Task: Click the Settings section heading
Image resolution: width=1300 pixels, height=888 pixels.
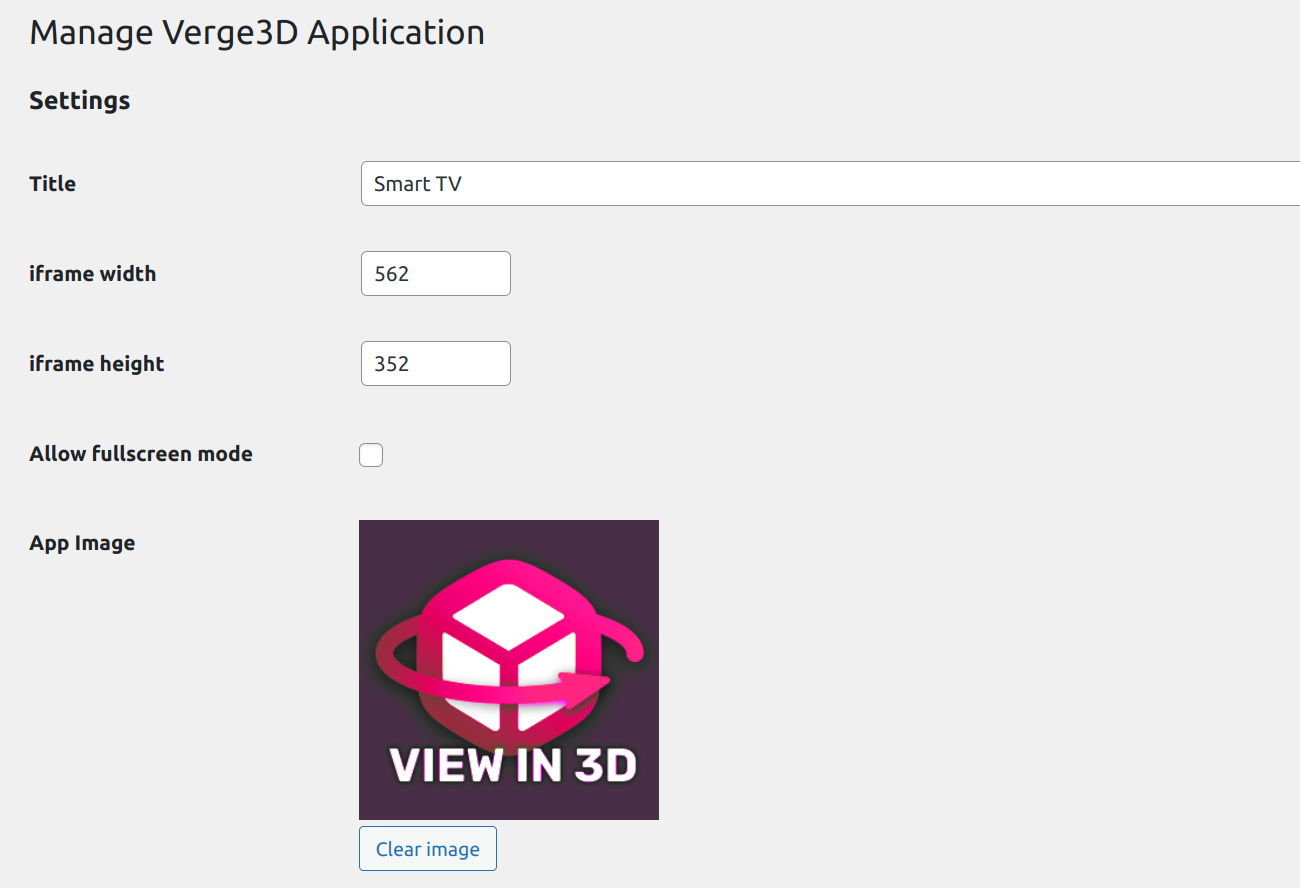Action: (80, 101)
